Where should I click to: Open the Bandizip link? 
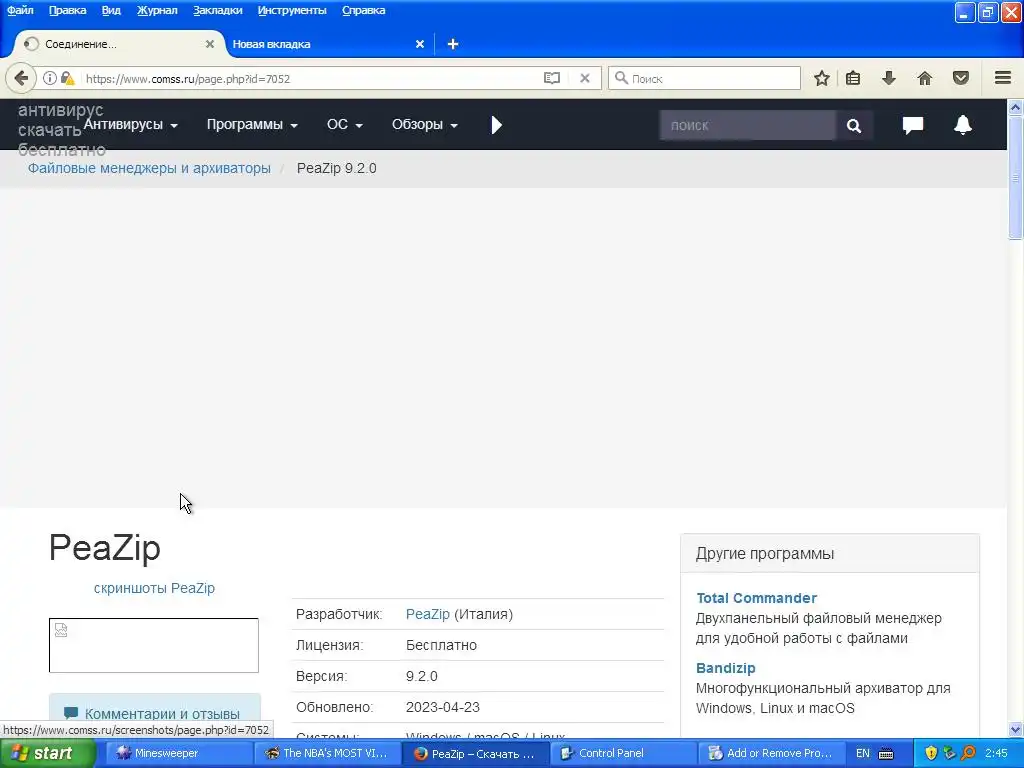tap(726, 667)
